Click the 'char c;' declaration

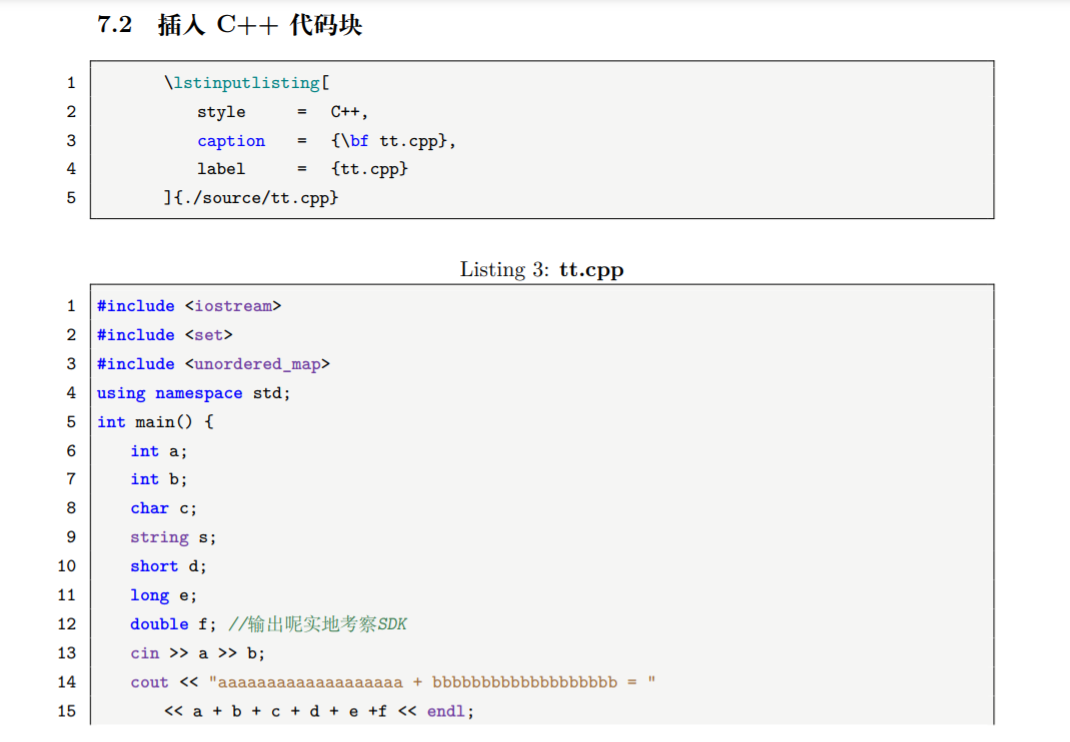(x=163, y=509)
